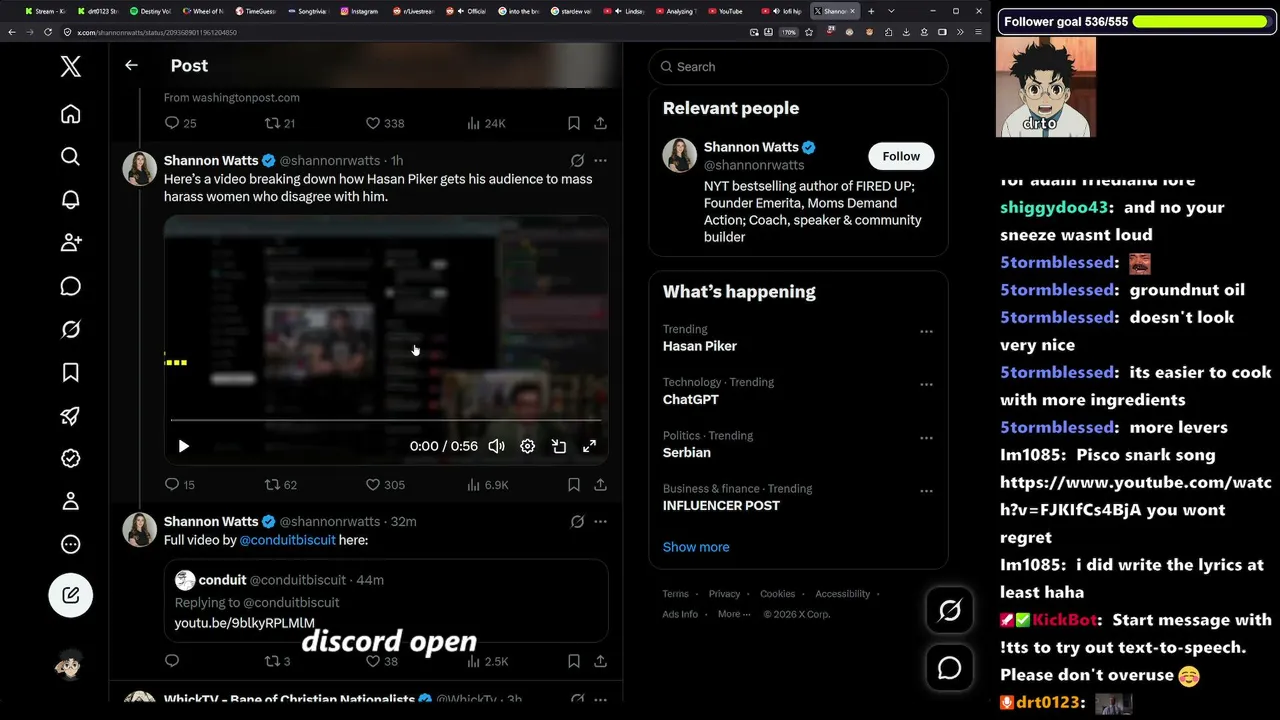Switch to the Instagram browser tab
The width and height of the screenshot is (1280, 720).
(360, 11)
